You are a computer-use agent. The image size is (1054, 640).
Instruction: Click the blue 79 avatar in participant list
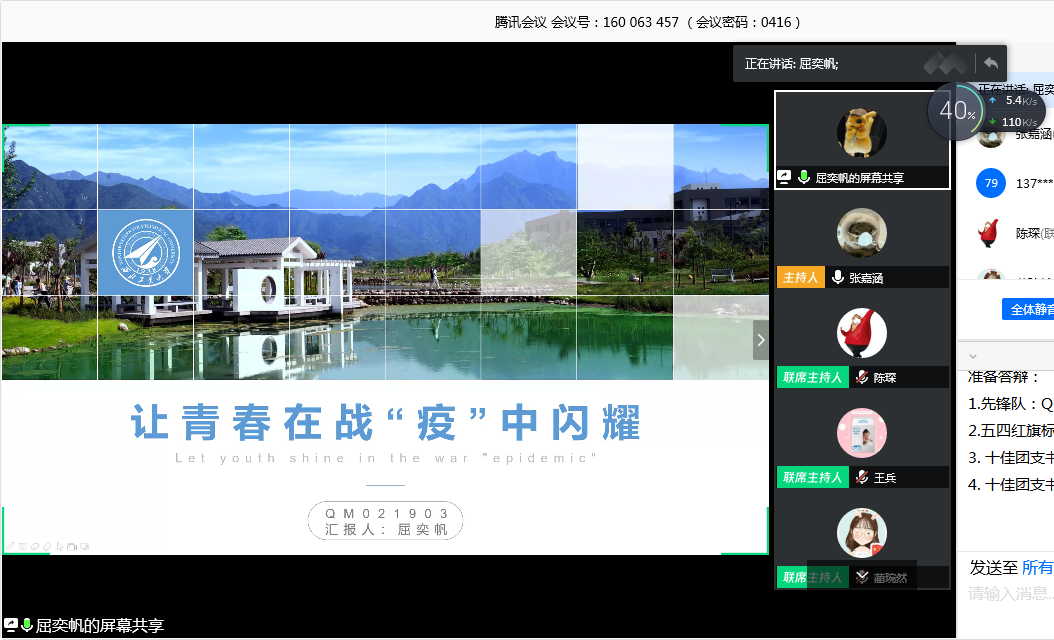[990, 183]
